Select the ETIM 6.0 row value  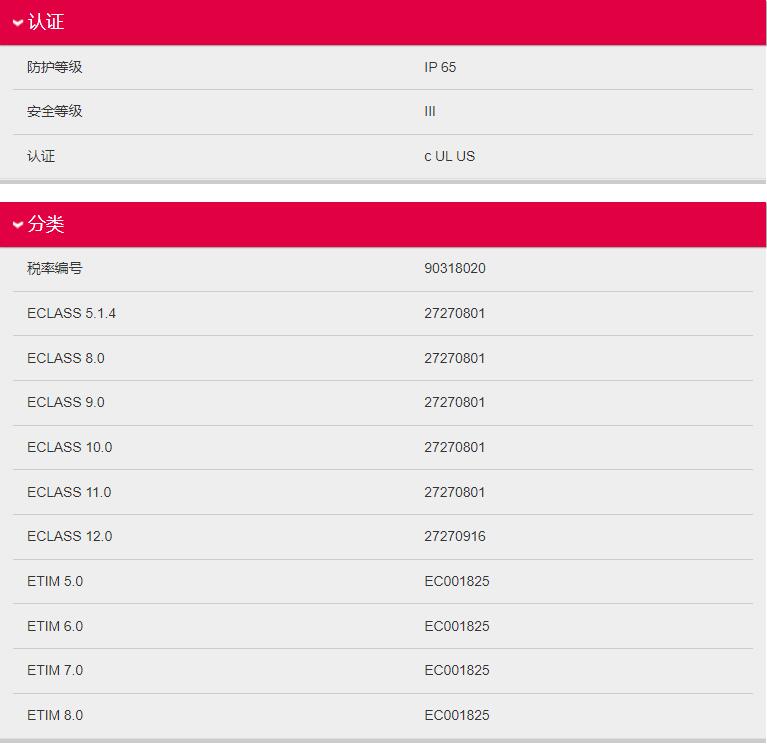click(x=457, y=626)
